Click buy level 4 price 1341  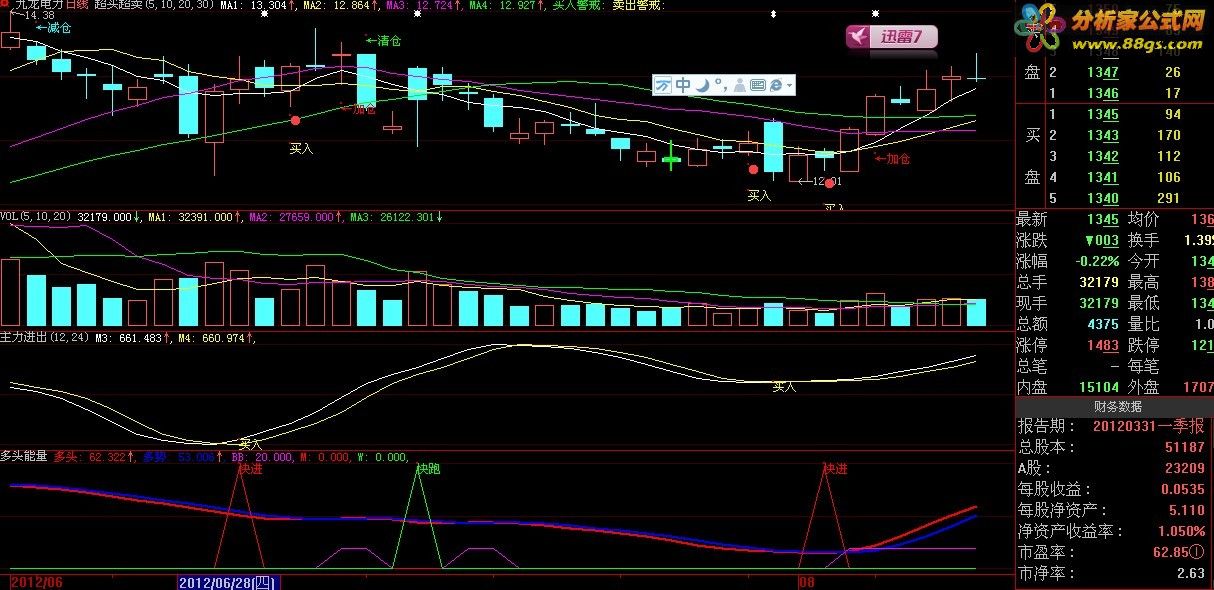point(1102,177)
